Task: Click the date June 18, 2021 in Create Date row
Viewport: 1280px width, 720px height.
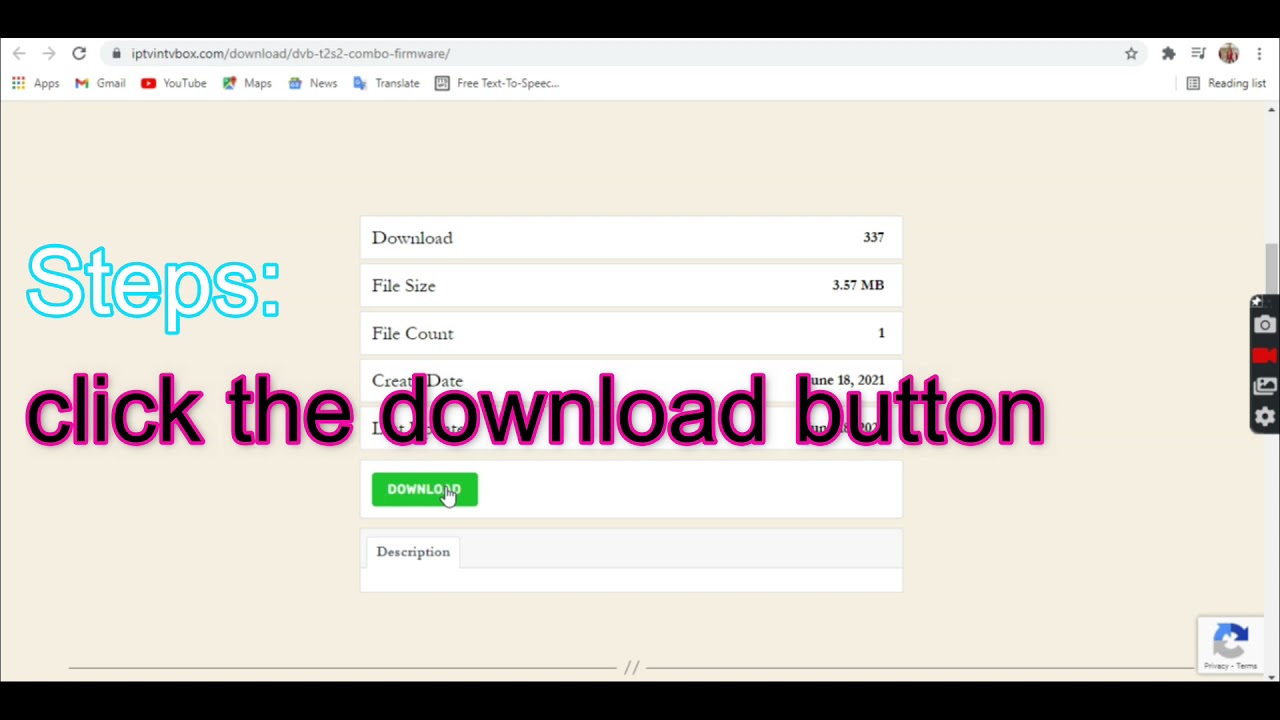Action: coord(845,380)
